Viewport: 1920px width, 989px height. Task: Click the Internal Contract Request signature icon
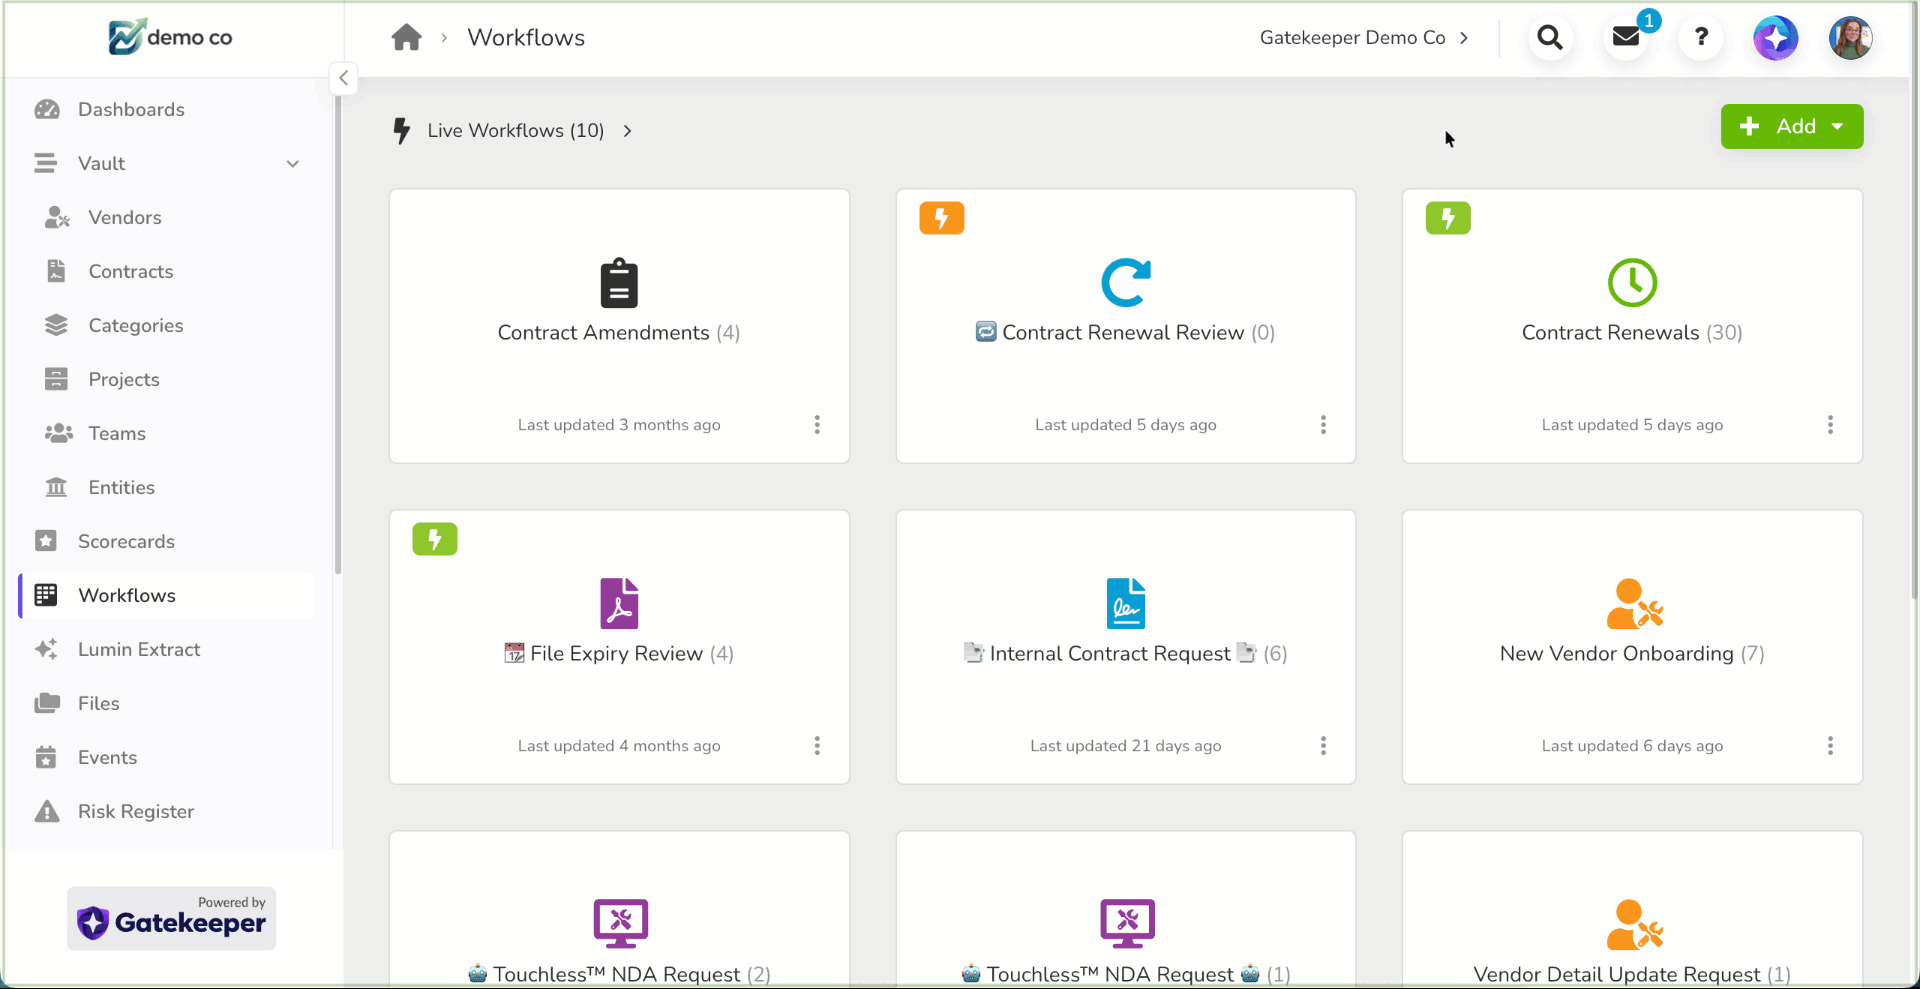[1126, 604]
